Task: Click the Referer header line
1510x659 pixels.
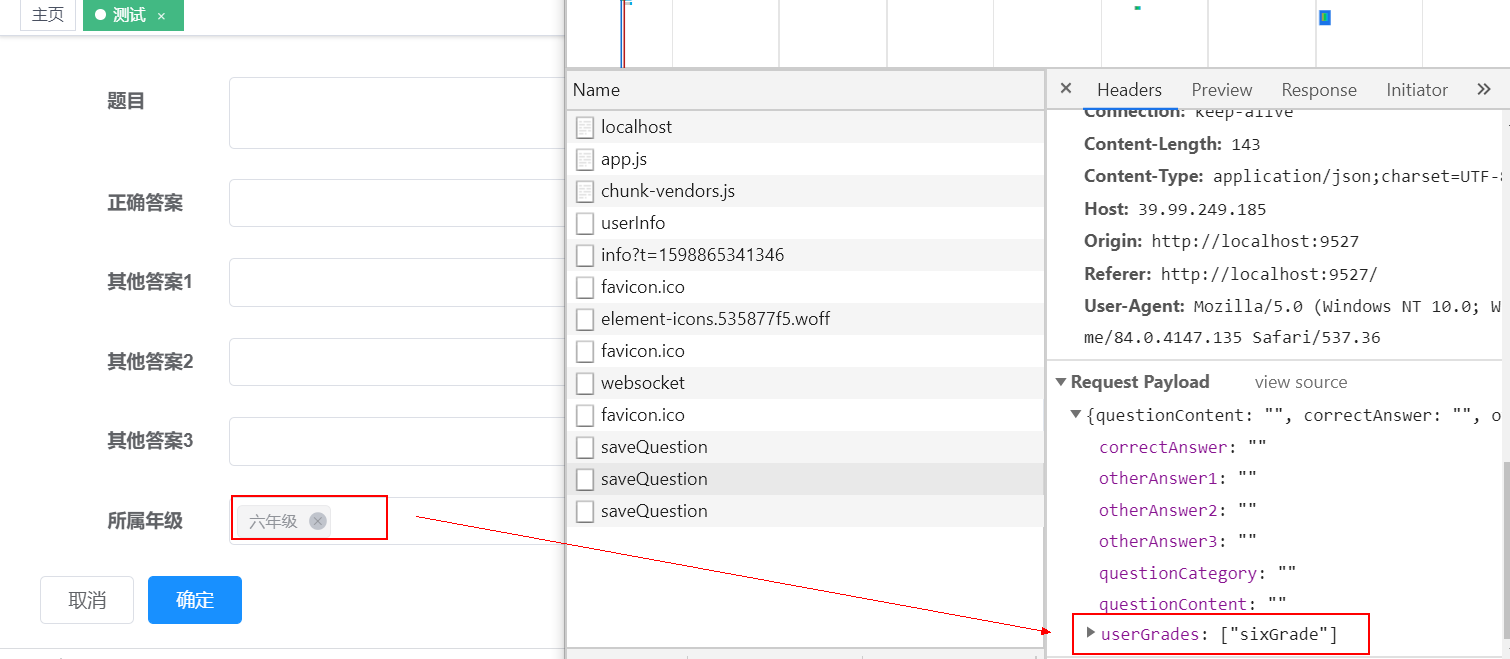Action: [x=1230, y=274]
